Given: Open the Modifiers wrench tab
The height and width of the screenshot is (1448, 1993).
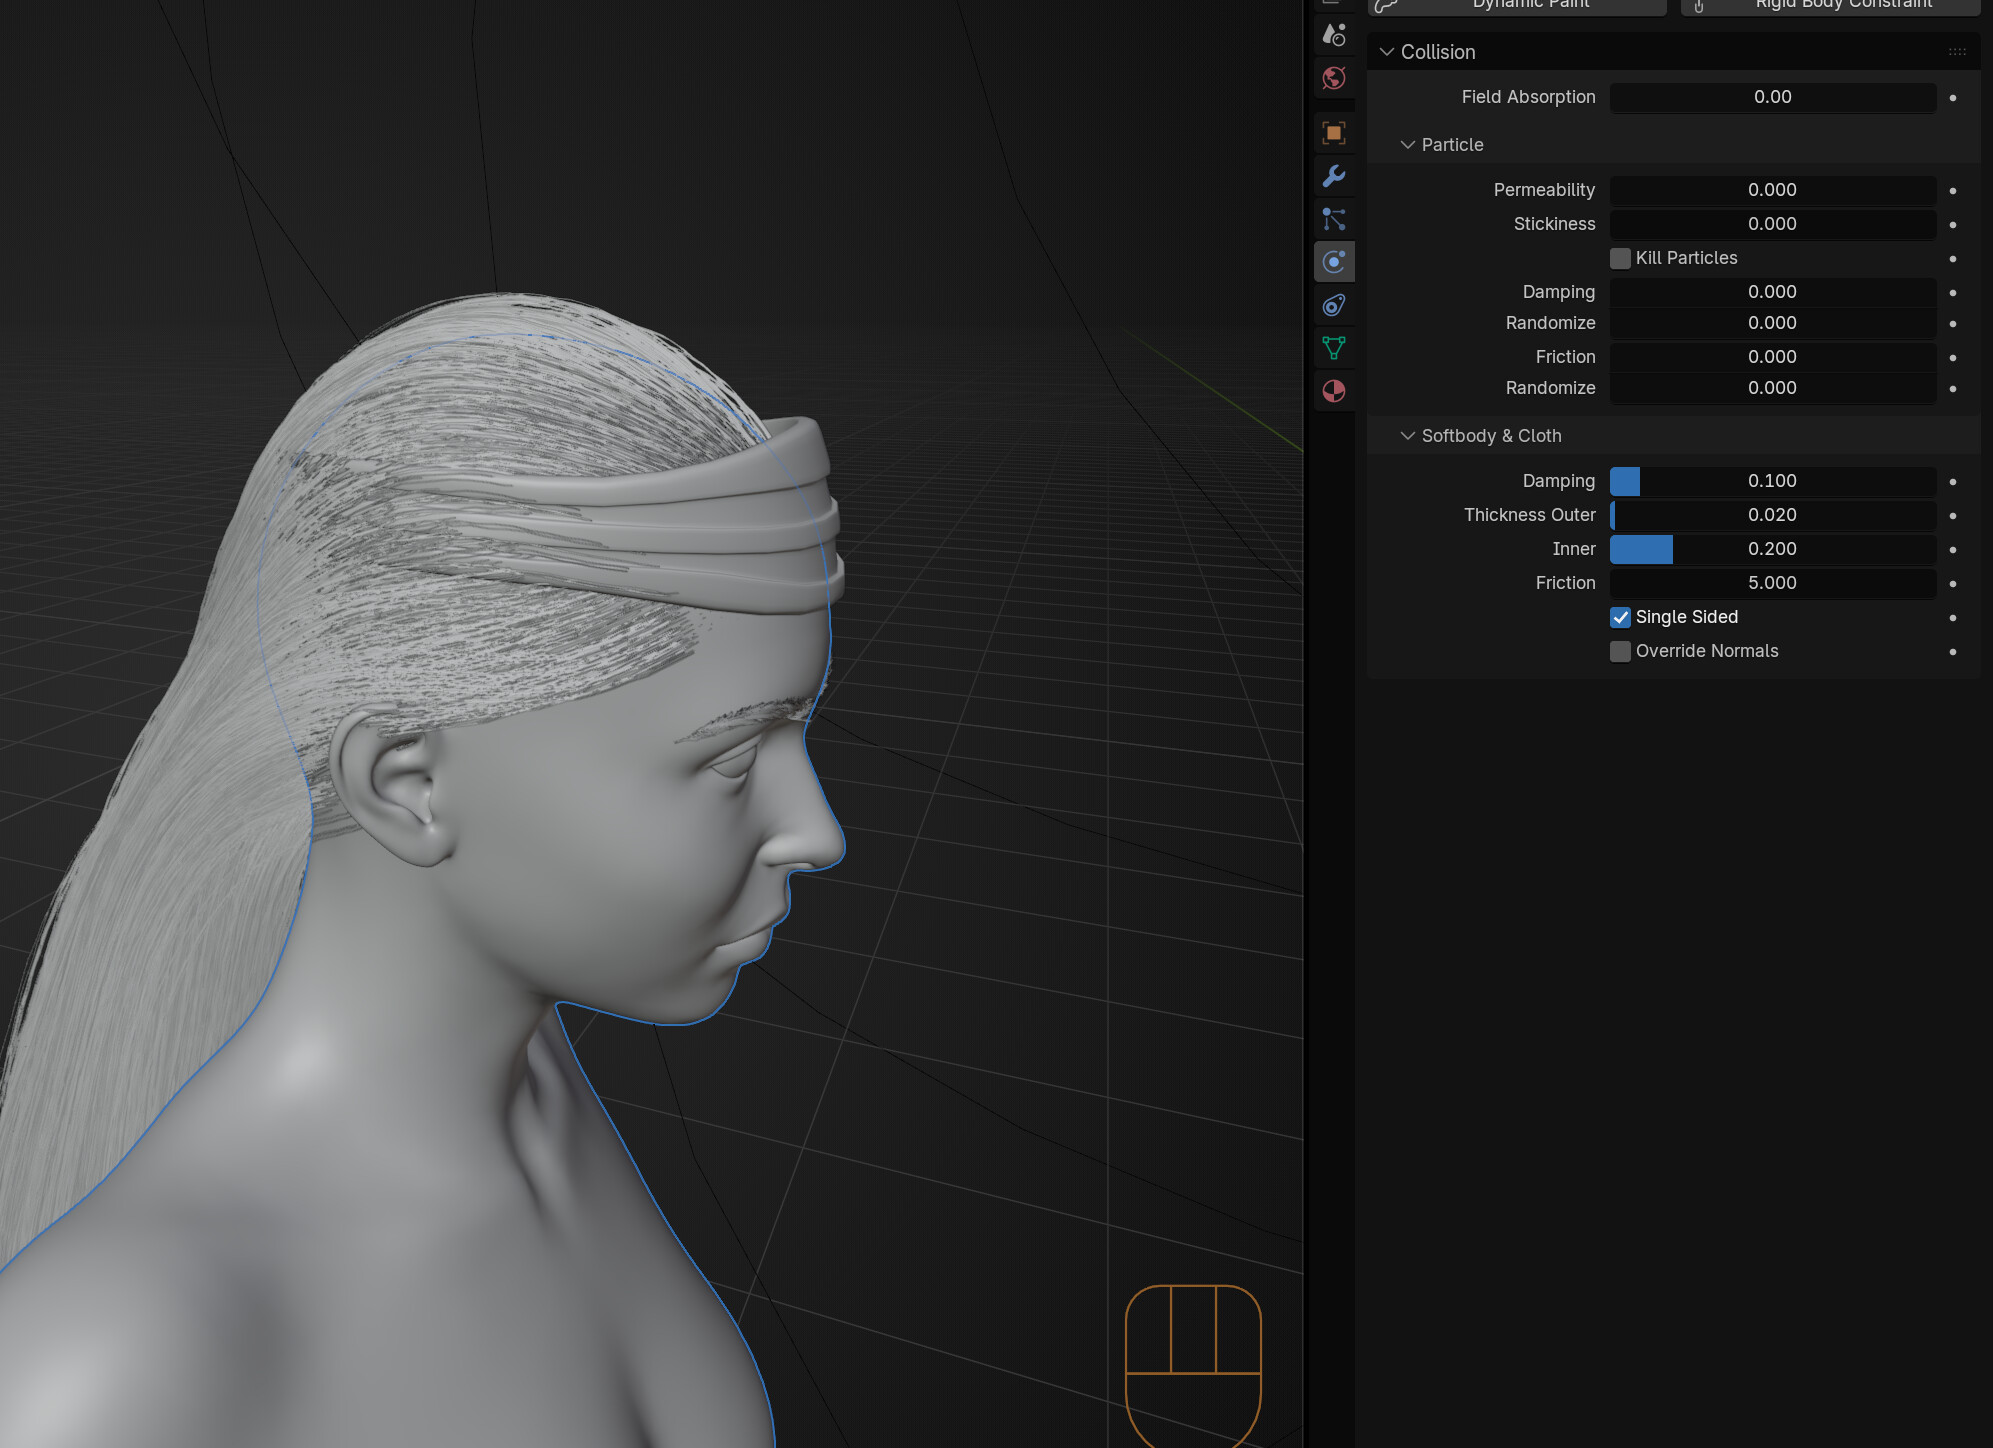Looking at the screenshot, I should (1334, 176).
